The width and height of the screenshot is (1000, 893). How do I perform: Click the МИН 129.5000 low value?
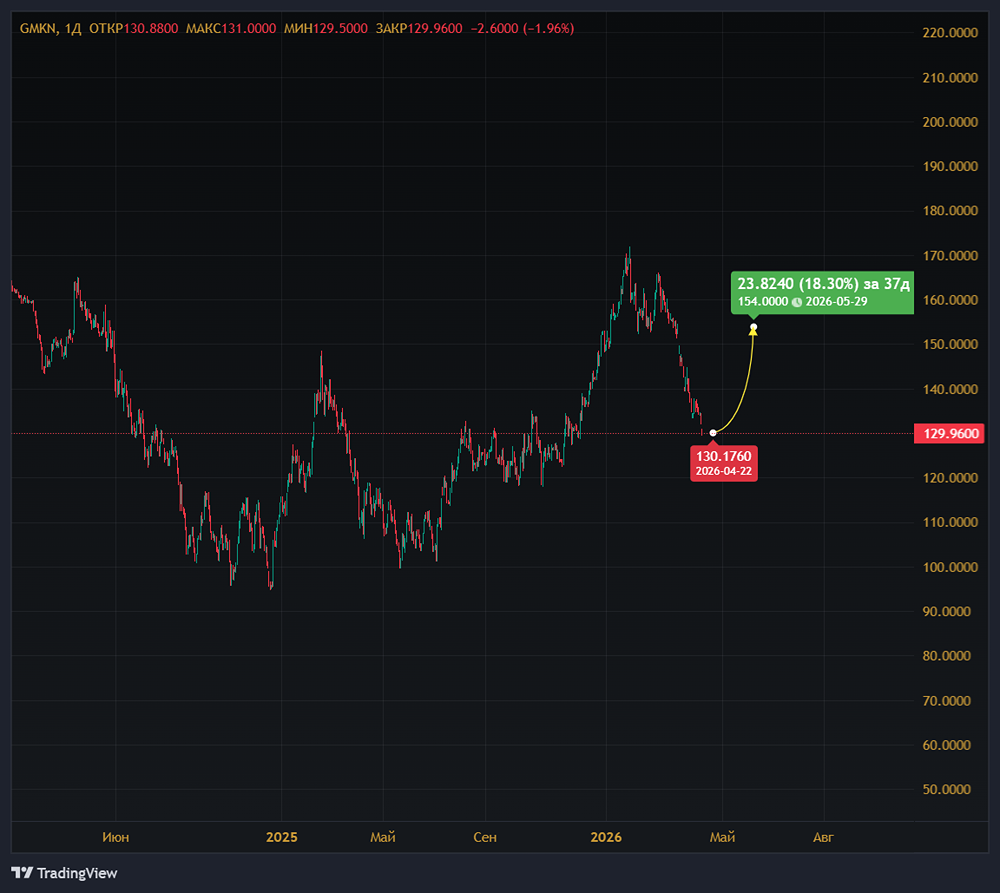[326, 29]
